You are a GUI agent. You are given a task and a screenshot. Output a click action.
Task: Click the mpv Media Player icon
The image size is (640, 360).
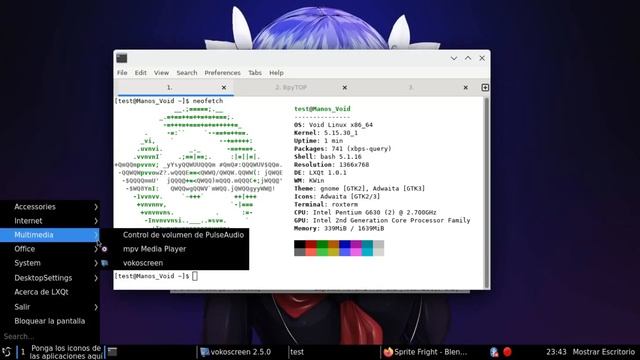(x=104, y=249)
